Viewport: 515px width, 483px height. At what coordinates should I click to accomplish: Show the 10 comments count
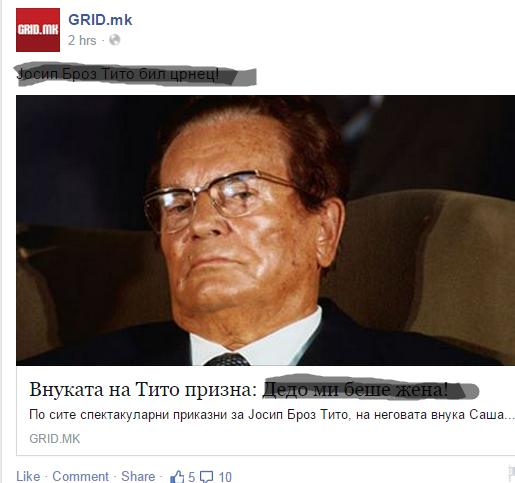point(225,477)
